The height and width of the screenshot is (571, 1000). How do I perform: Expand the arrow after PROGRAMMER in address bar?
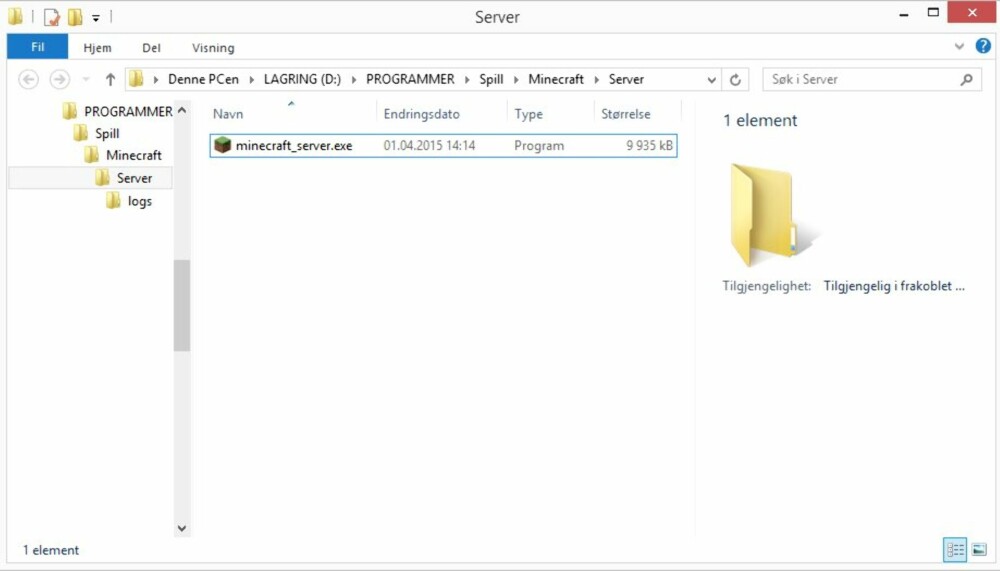click(467, 80)
